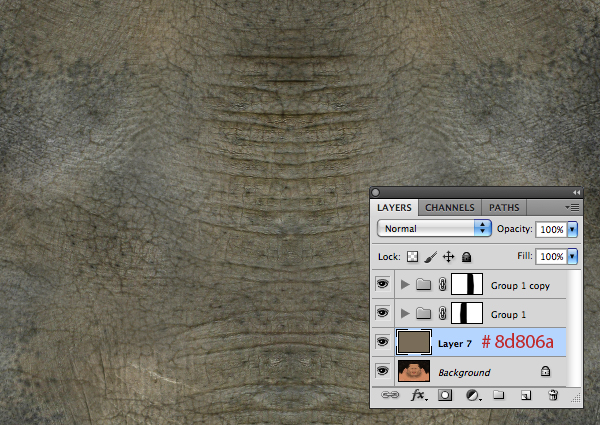This screenshot has height=425, width=600.
Task: Expand the Group 1 disclosure triangle
Action: click(x=405, y=313)
